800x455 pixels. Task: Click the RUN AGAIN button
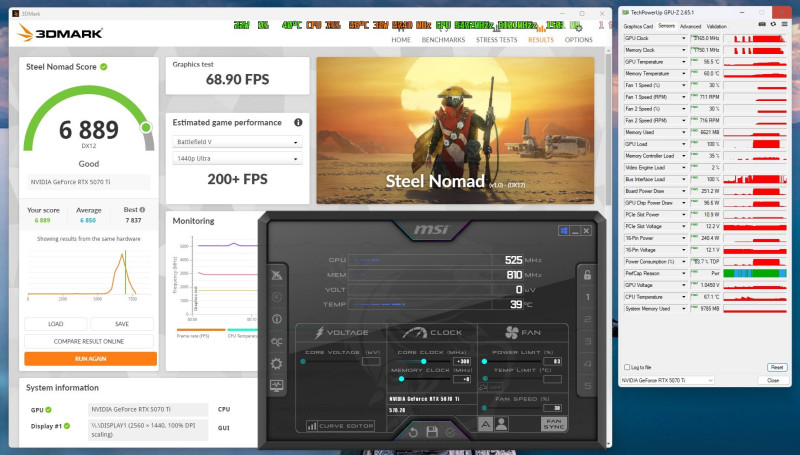click(x=90, y=359)
